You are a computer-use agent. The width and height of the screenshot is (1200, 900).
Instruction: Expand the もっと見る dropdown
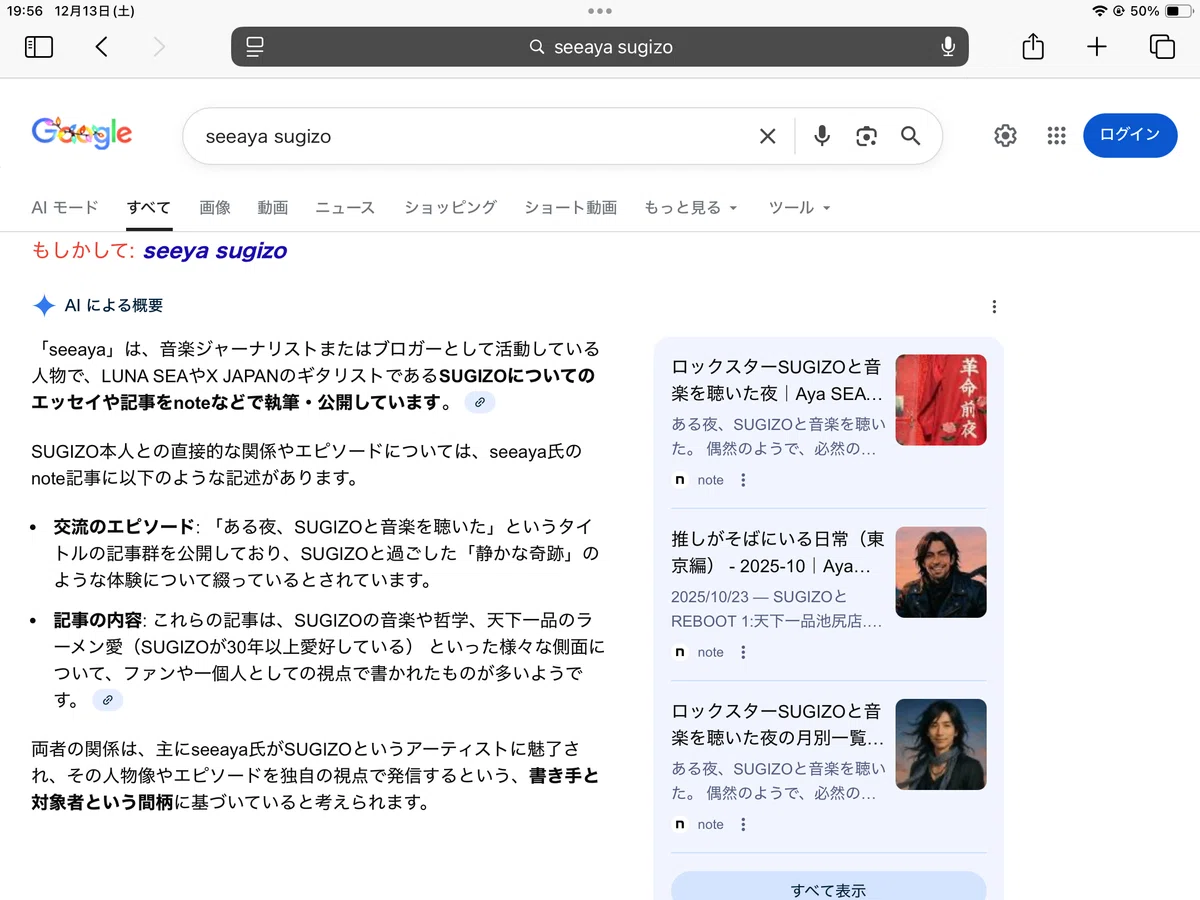(x=691, y=207)
